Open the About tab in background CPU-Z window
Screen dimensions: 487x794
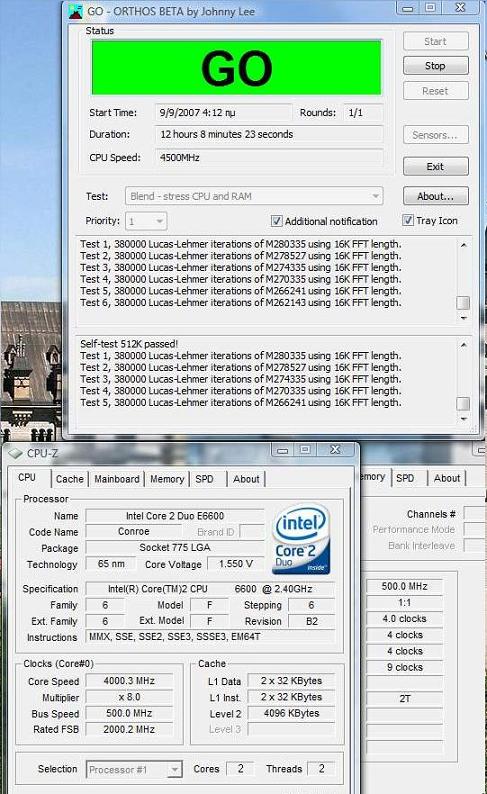pyautogui.click(x=447, y=478)
